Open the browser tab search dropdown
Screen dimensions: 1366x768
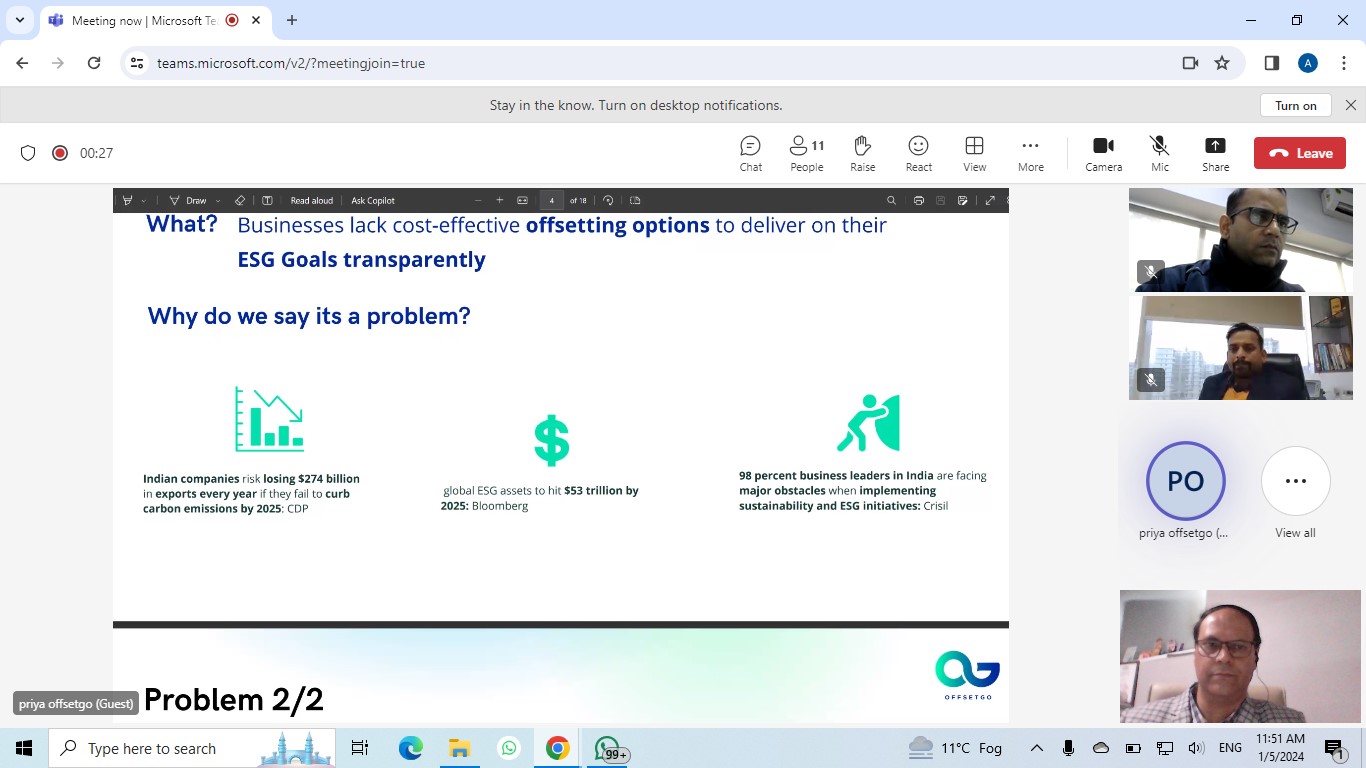(x=19, y=20)
